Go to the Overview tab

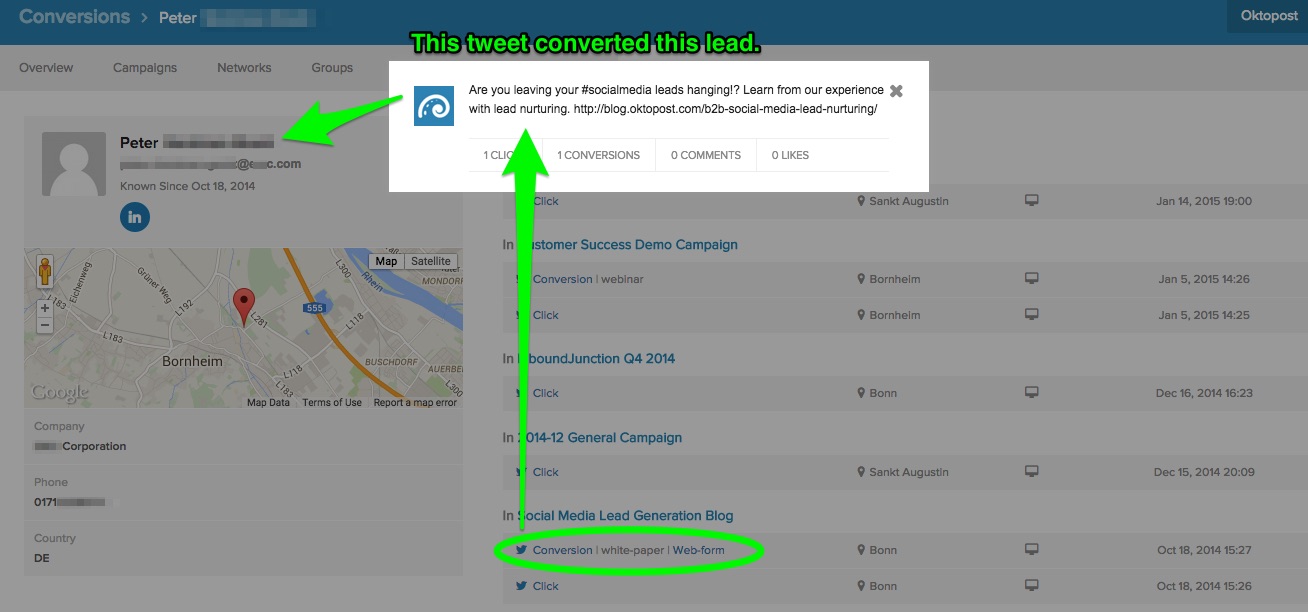pyautogui.click(x=46, y=68)
